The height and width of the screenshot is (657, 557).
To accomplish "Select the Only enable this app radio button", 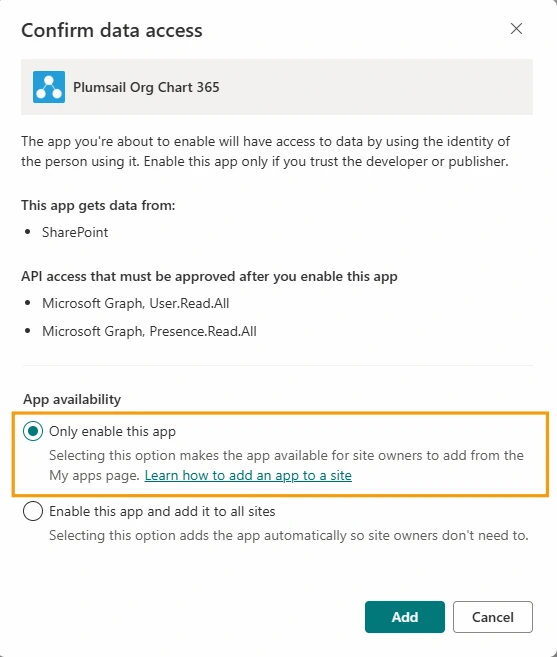I will 33,431.
